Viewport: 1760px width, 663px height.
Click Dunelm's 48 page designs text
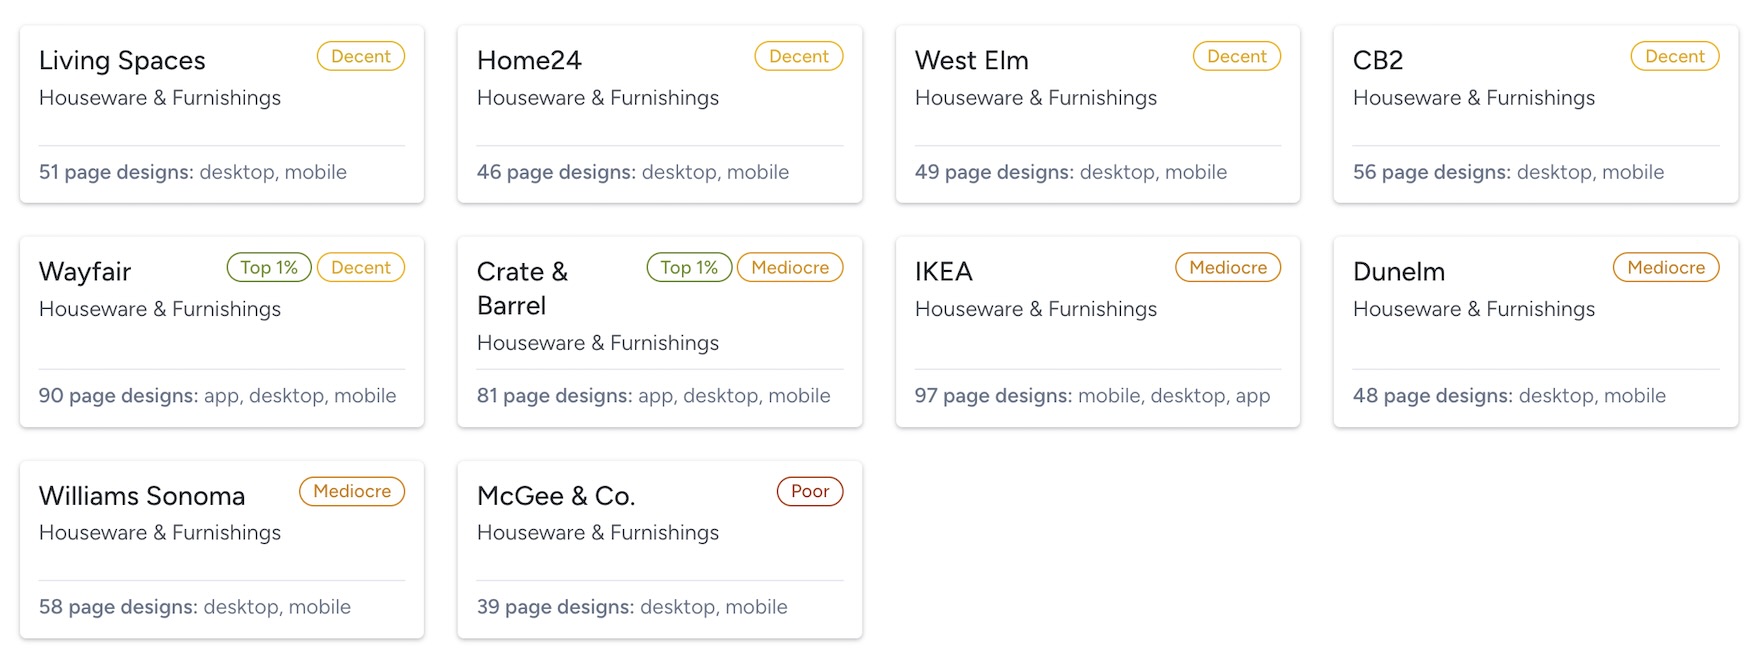click(x=1509, y=396)
